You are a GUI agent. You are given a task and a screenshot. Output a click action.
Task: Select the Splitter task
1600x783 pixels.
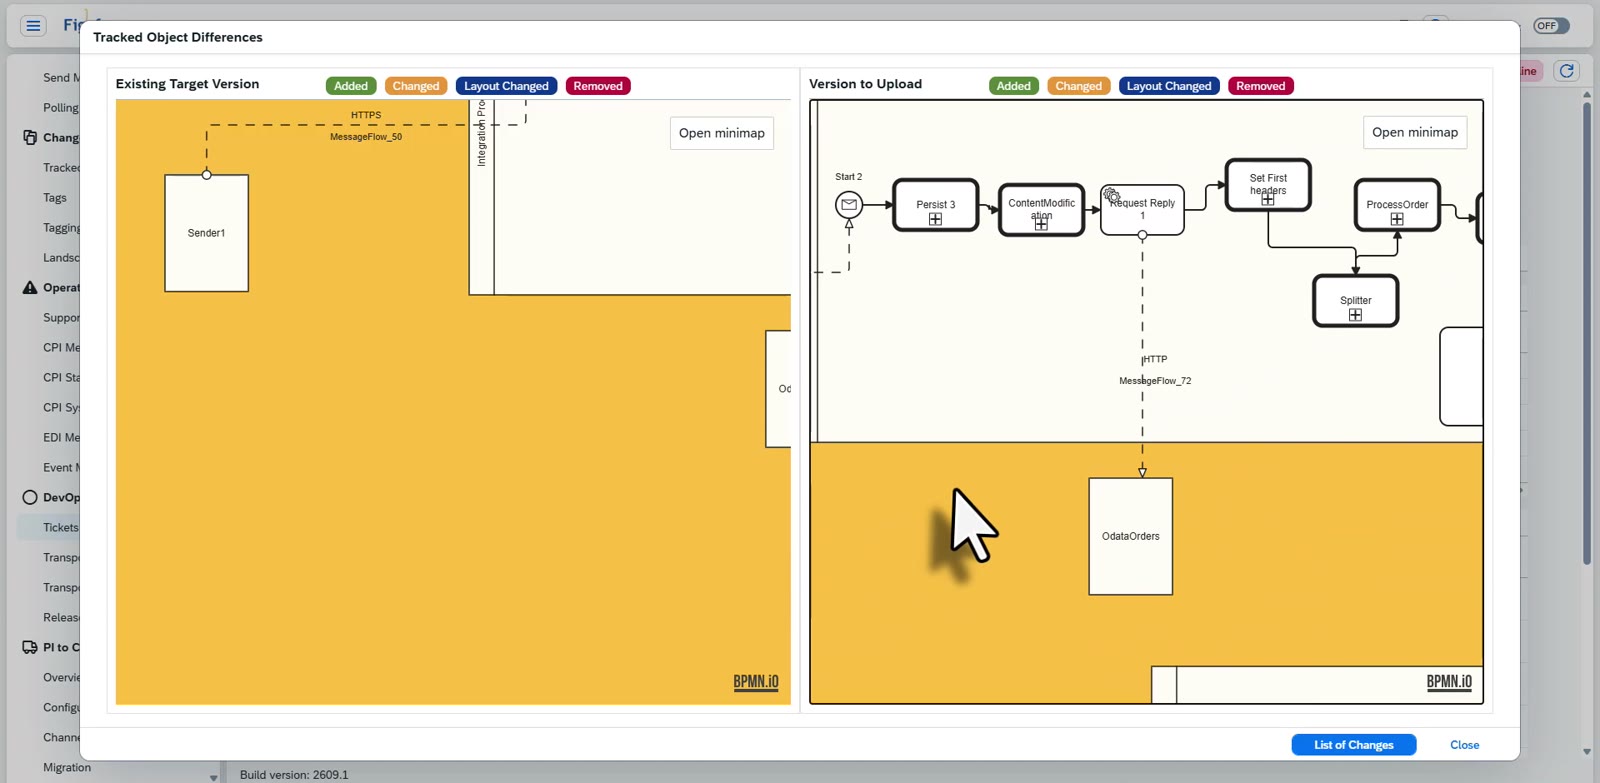click(x=1356, y=301)
